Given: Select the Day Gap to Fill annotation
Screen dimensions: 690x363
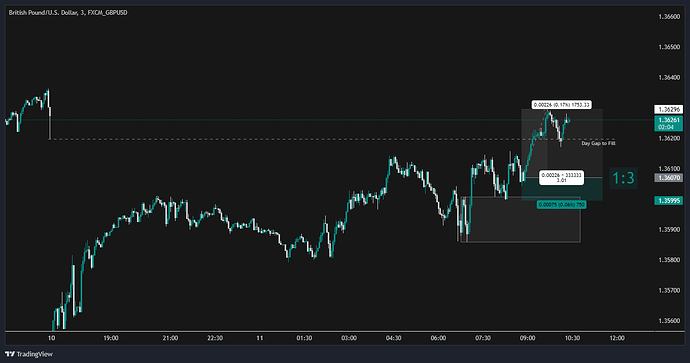Looking at the screenshot, I should [598, 143].
